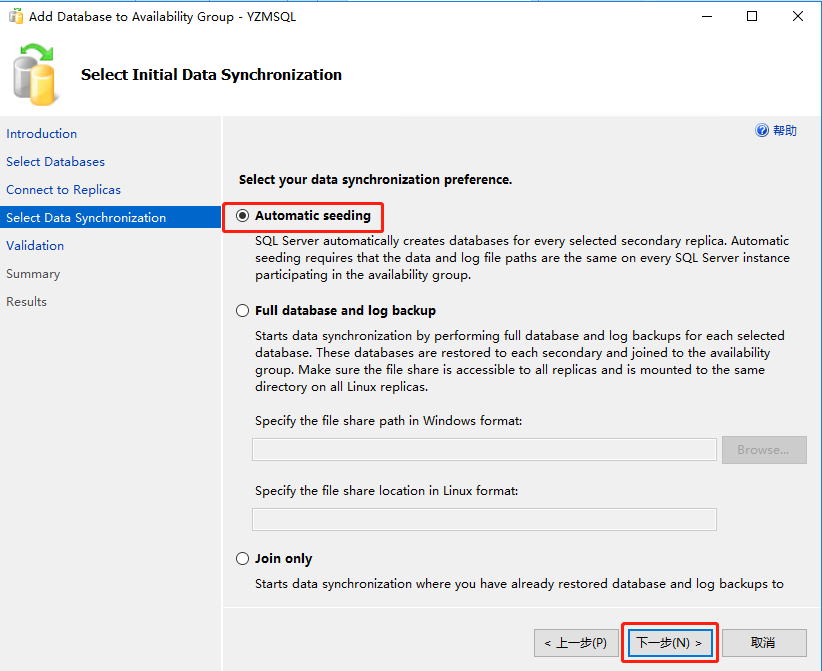The height and width of the screenshot is (671, 822).
Task: Proceed with the 下一步(N) button
Action: click(670, 643)
